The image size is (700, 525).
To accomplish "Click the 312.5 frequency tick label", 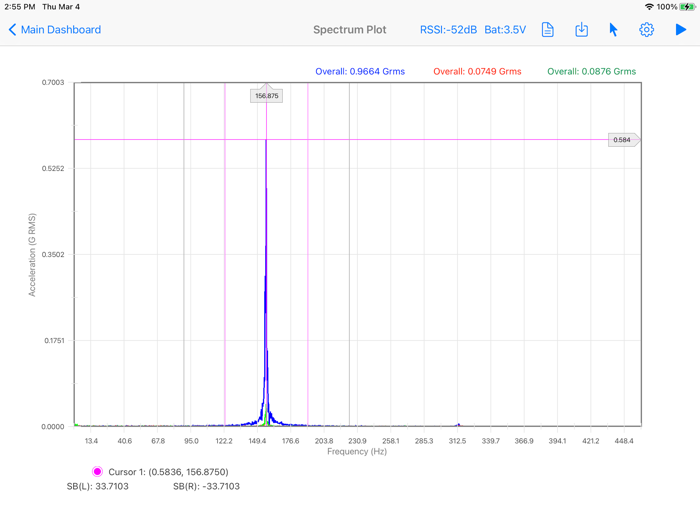I will click(x=457, y=441).
